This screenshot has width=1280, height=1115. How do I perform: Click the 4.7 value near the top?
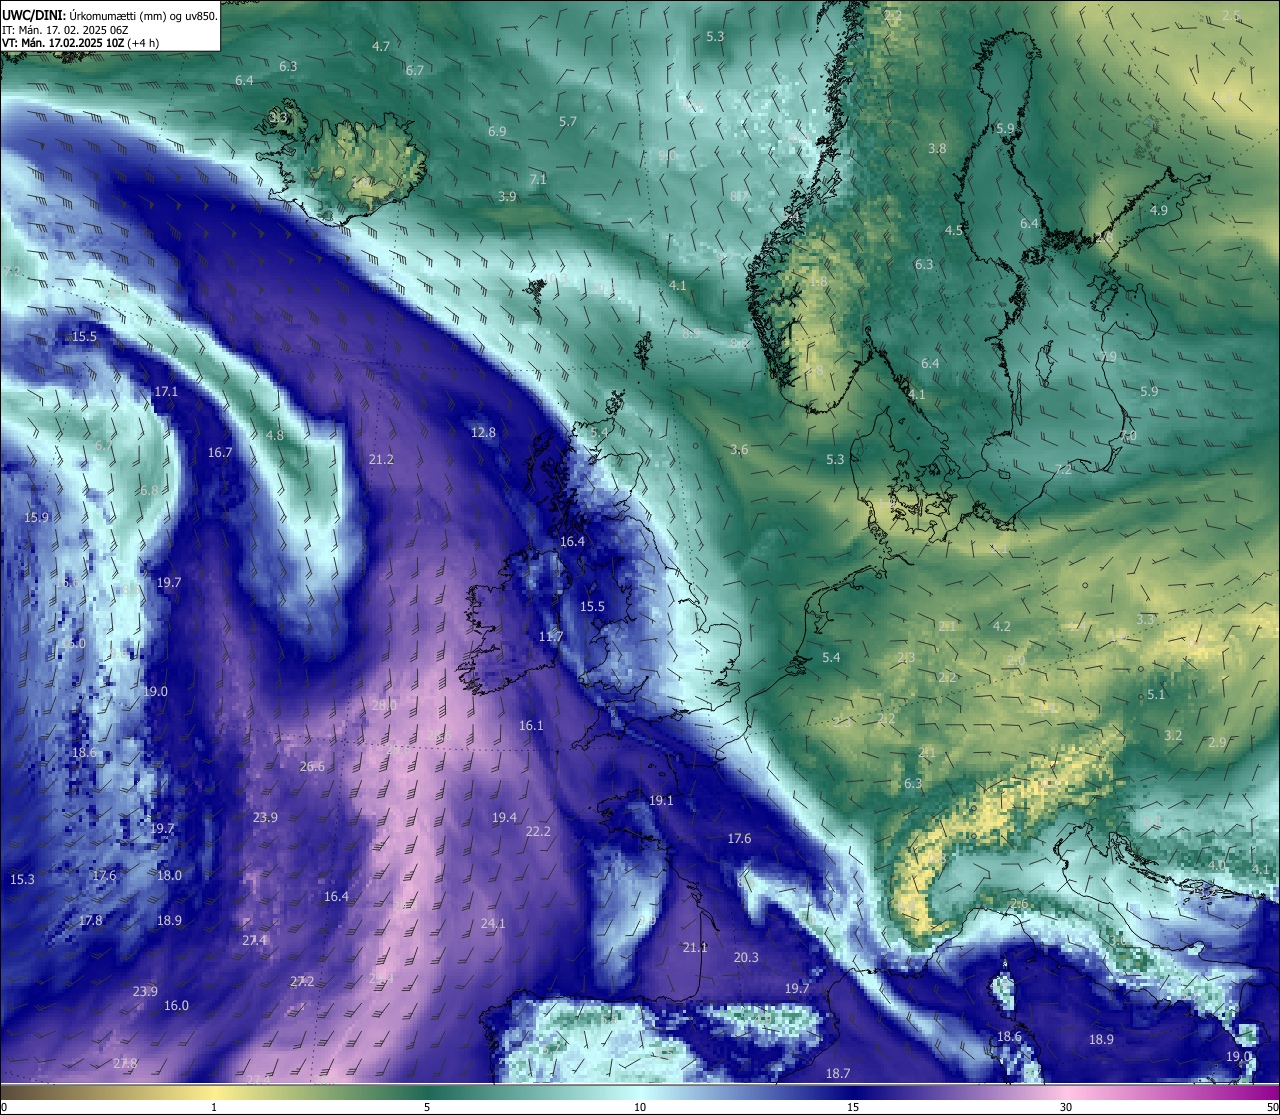[381, 47]
